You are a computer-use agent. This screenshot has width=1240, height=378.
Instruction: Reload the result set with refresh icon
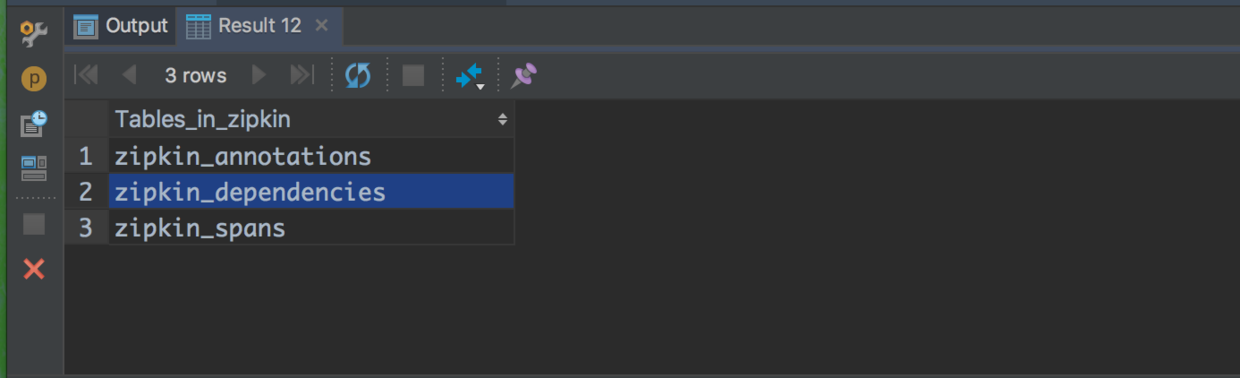coord(357,75)
